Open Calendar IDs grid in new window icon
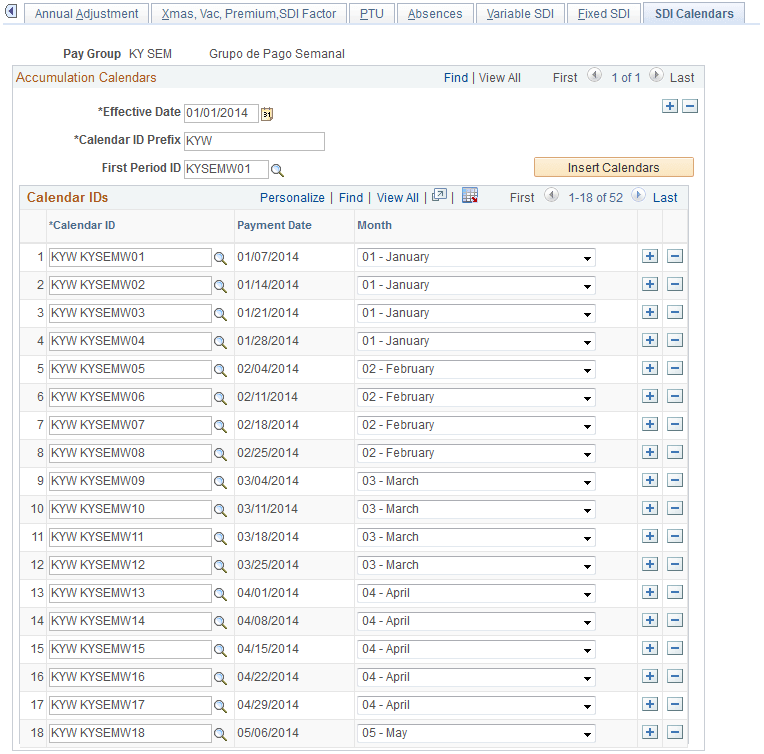 pyautogui.click(x=439, y=195)
